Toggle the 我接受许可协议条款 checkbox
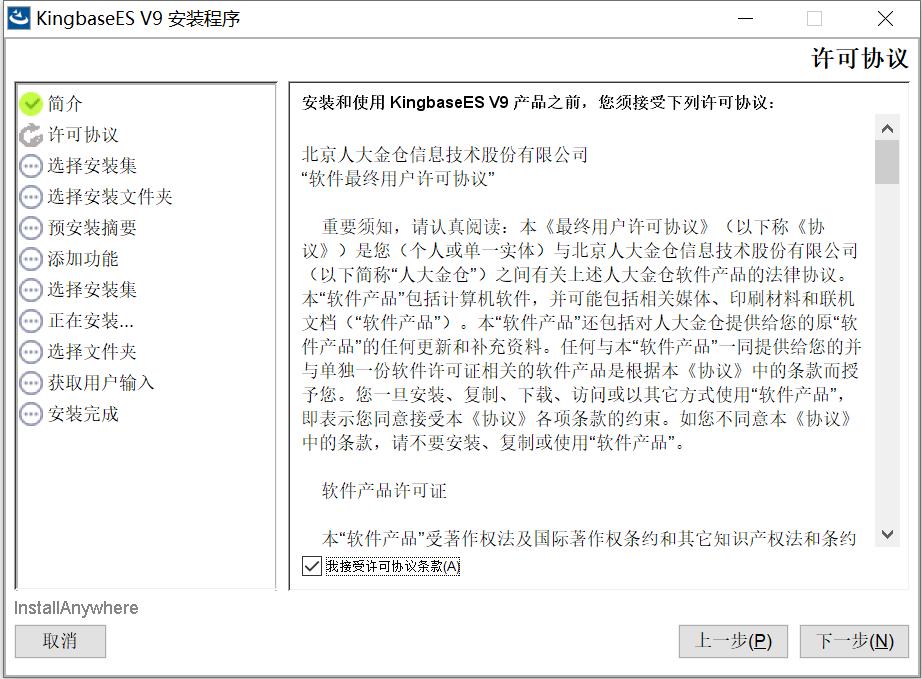 coord(311,566)
